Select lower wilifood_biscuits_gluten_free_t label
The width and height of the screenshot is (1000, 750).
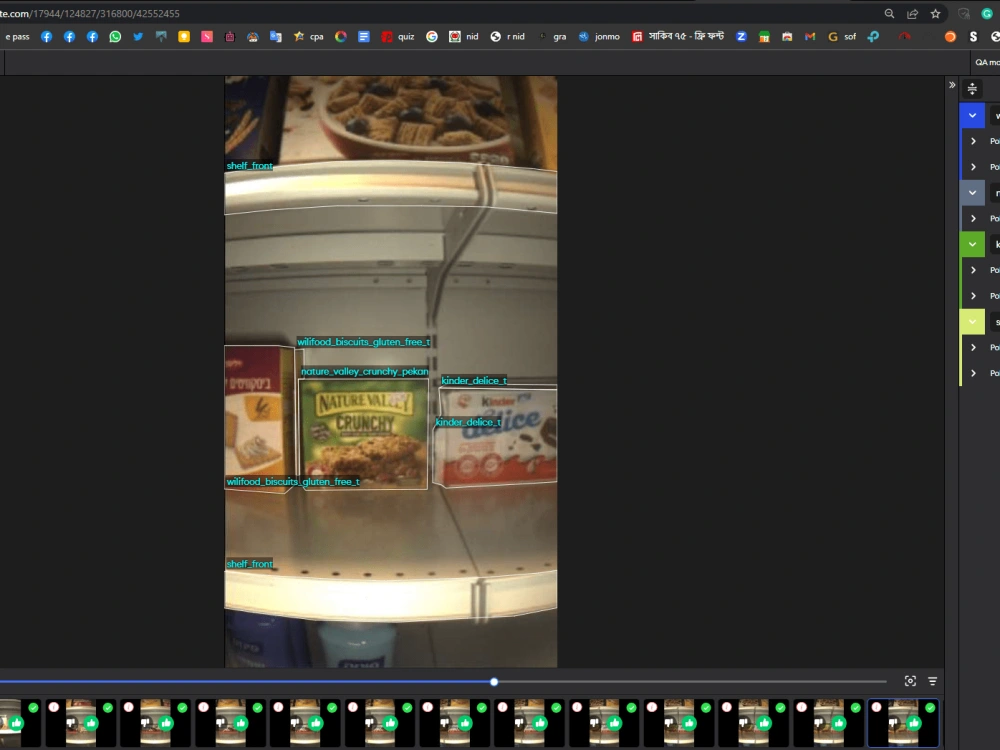[x=293, y=482]
